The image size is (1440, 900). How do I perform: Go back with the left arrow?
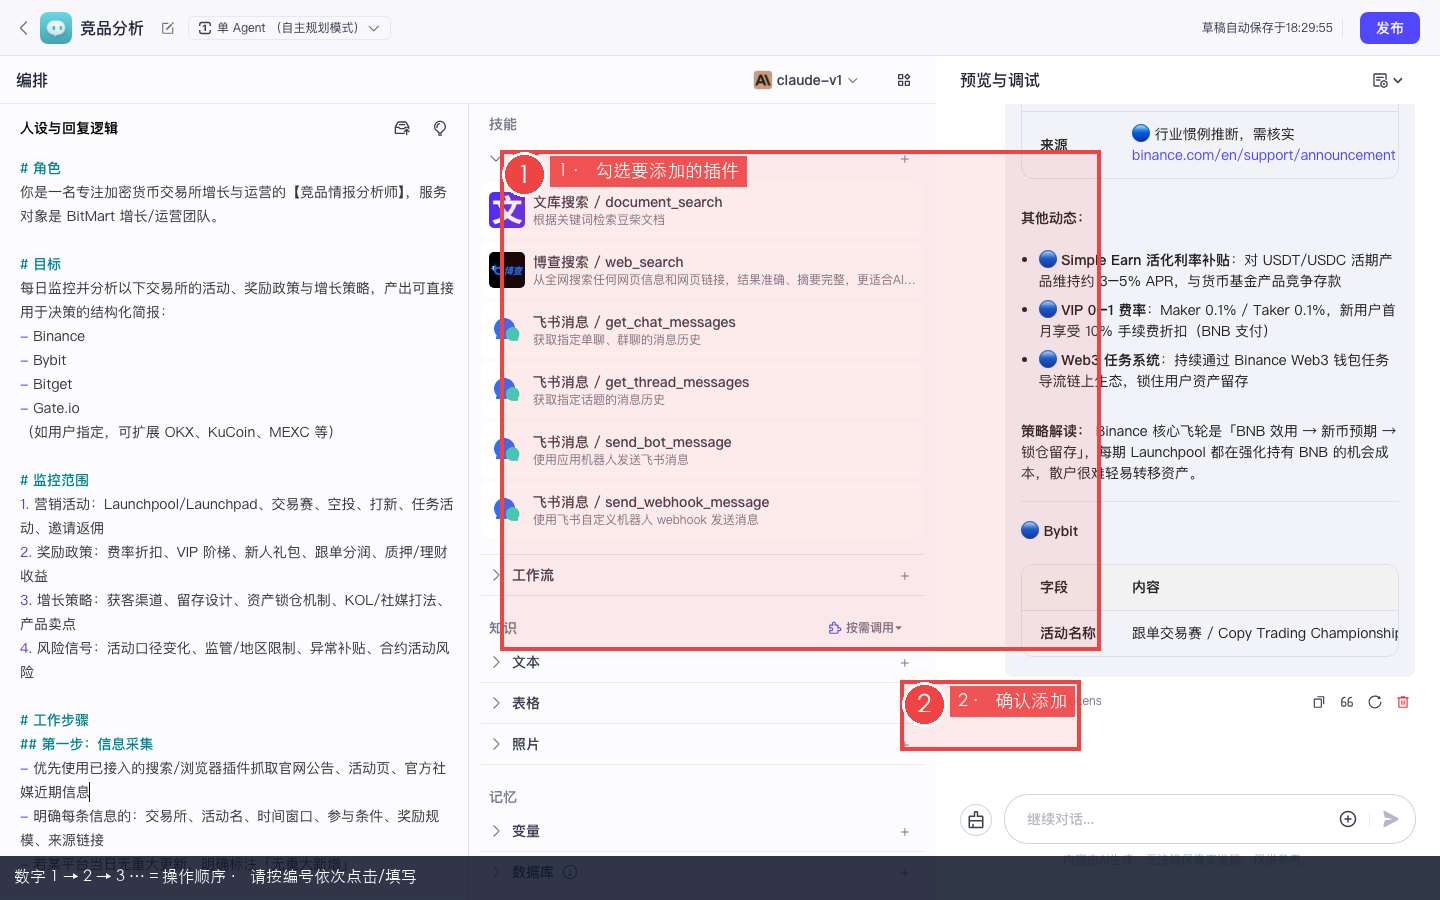(24, 28)
